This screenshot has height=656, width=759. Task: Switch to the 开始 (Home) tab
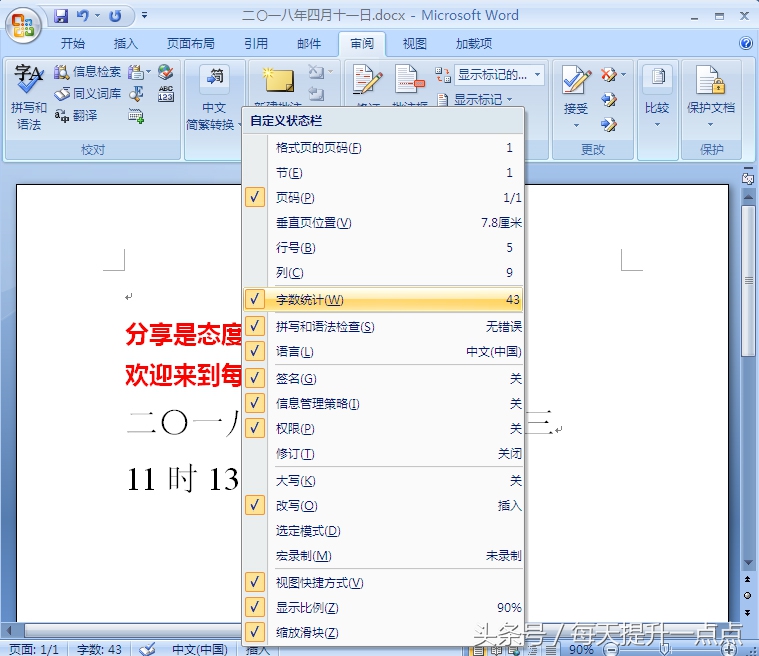(73, 44)
